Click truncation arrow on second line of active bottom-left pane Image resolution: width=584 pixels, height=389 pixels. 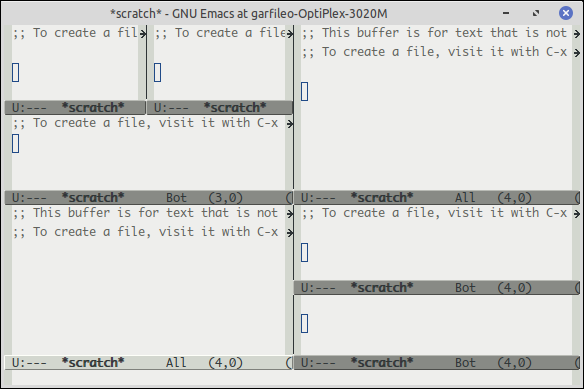pos(290,233)
